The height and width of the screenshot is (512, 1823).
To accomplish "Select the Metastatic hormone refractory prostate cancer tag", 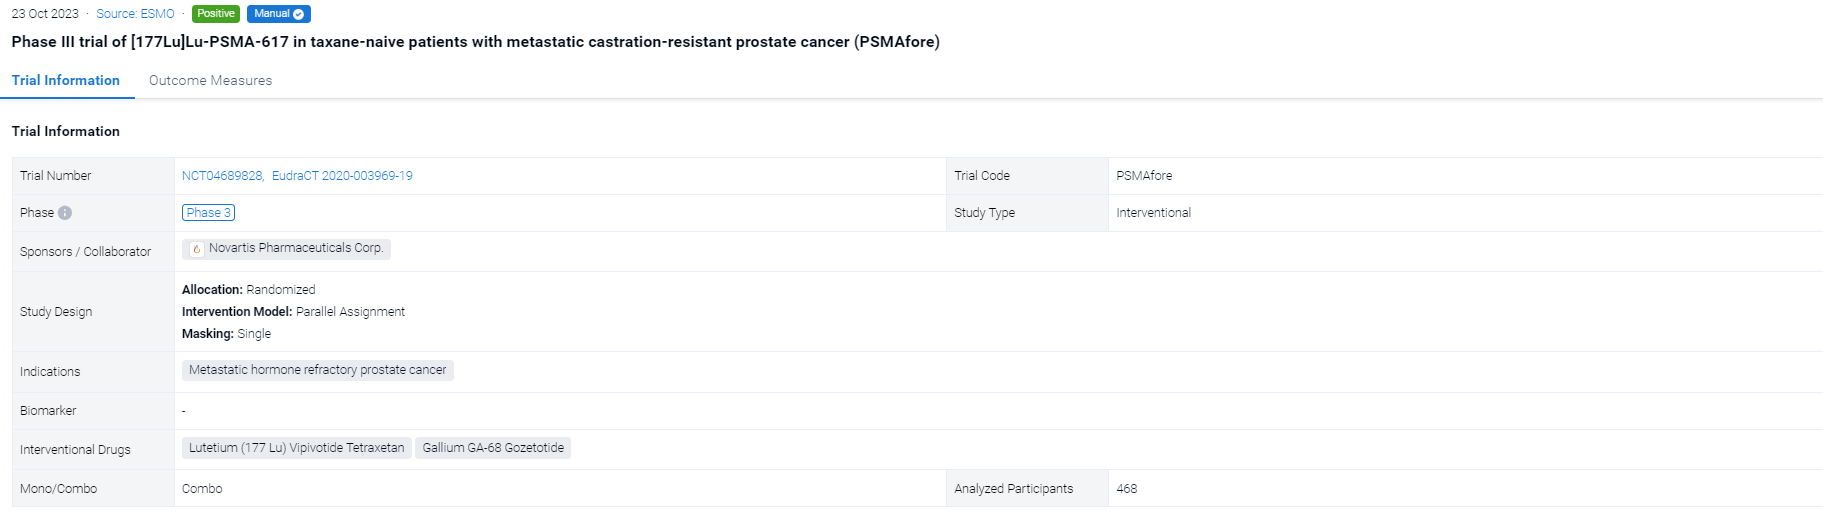I will 317,370.
